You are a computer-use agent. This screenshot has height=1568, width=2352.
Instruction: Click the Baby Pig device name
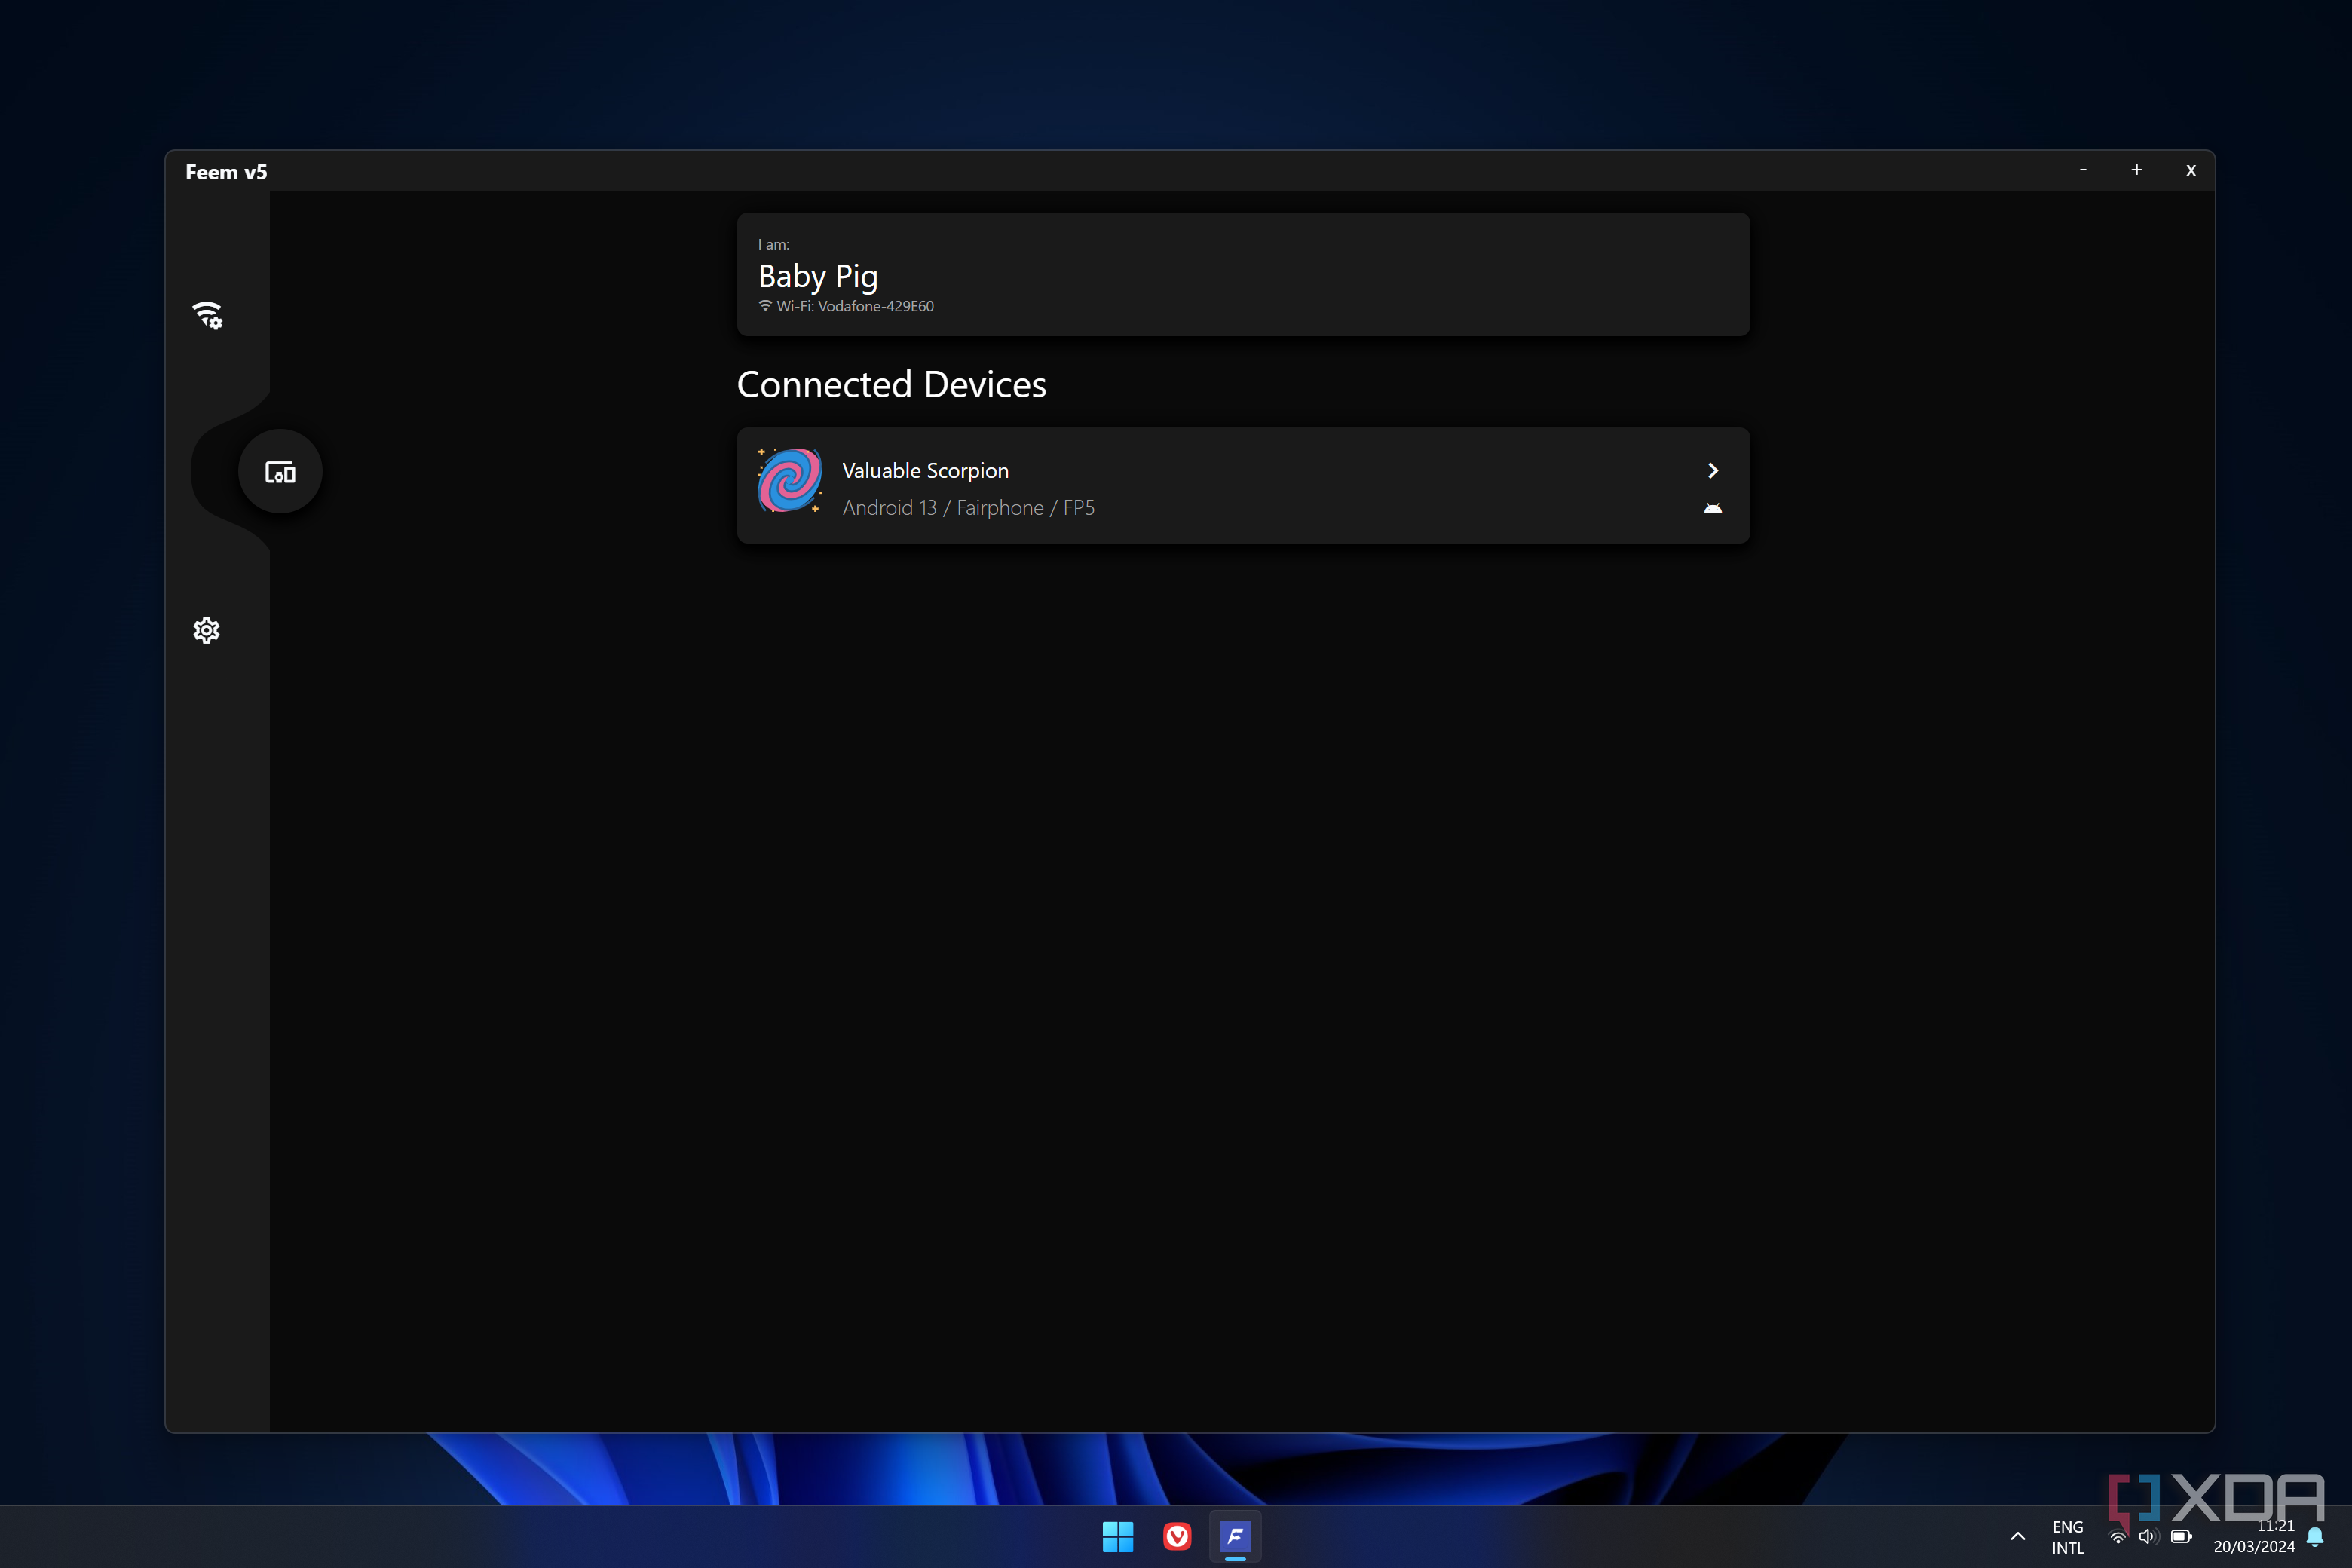[x=818, y=276]
